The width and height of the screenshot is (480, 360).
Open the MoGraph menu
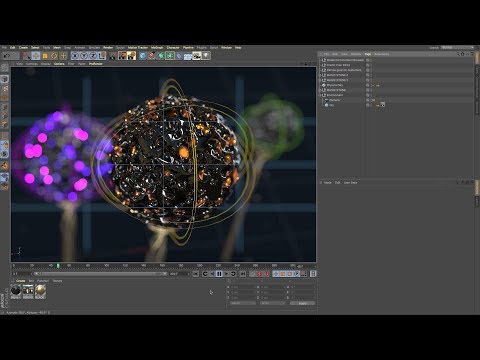157,48
